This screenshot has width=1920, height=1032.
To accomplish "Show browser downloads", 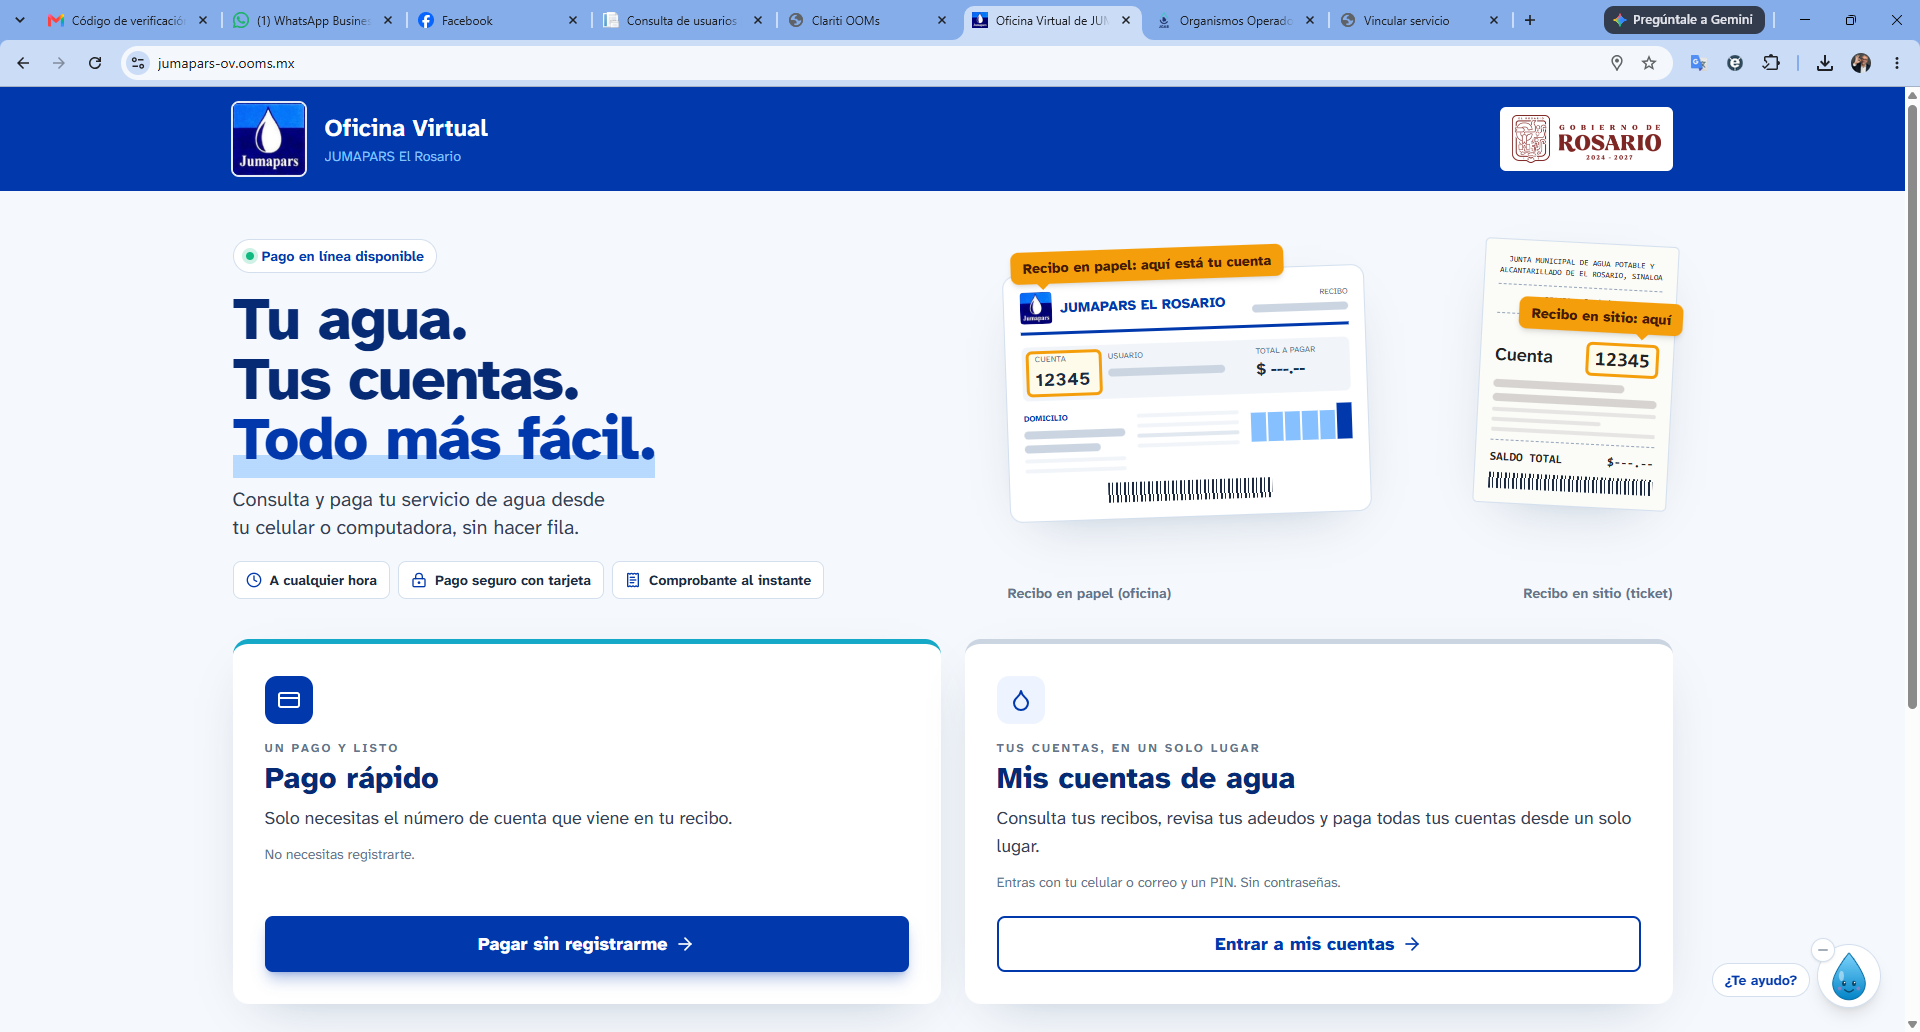I will [1825, 63].
